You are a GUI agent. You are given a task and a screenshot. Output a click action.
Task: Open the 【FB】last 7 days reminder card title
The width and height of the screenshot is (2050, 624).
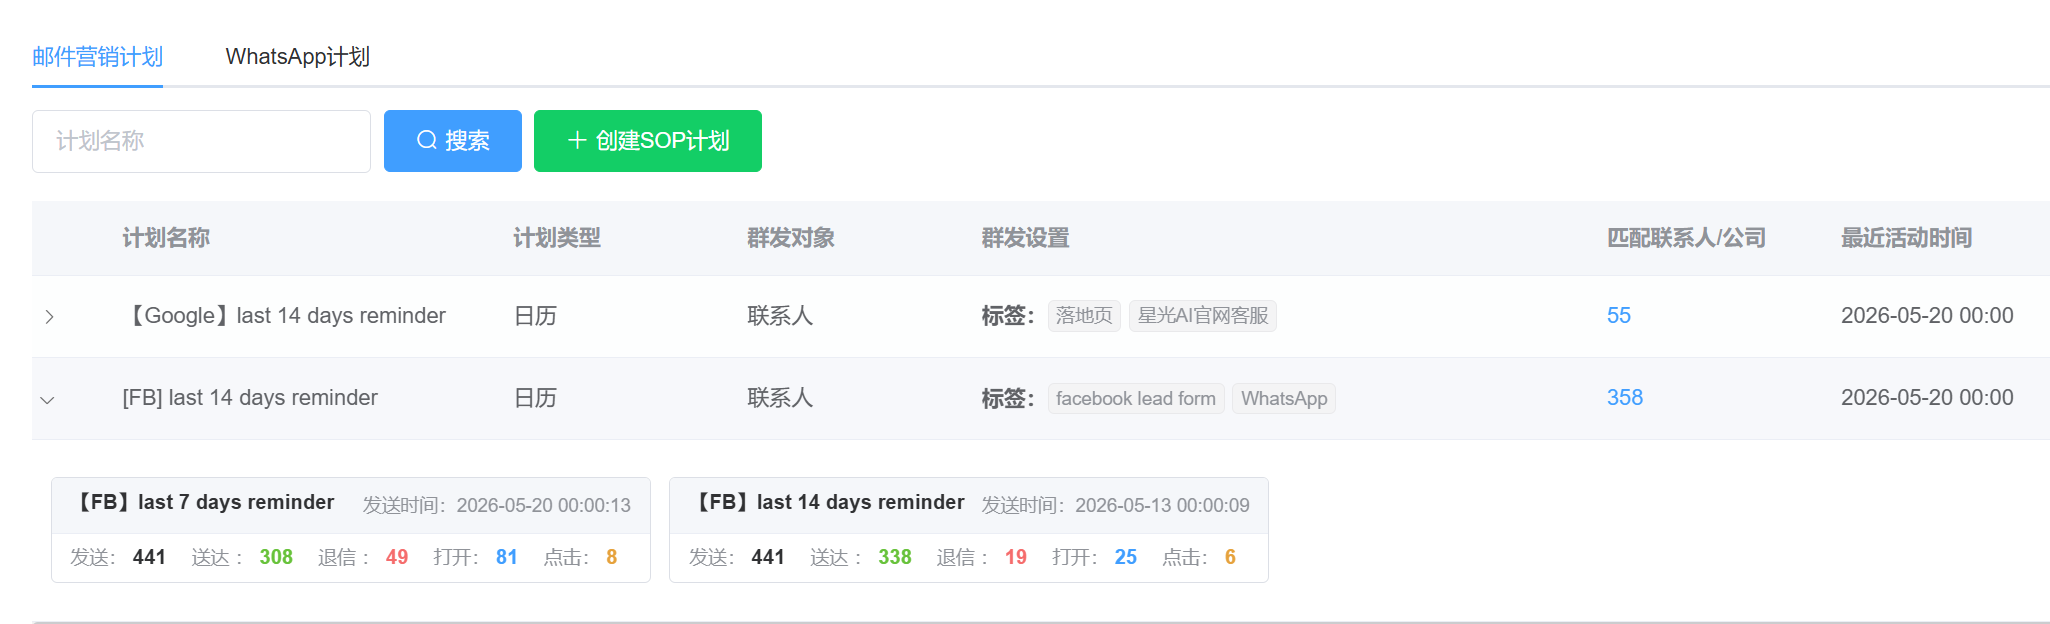pyautogui.click(x=203, y=502)
